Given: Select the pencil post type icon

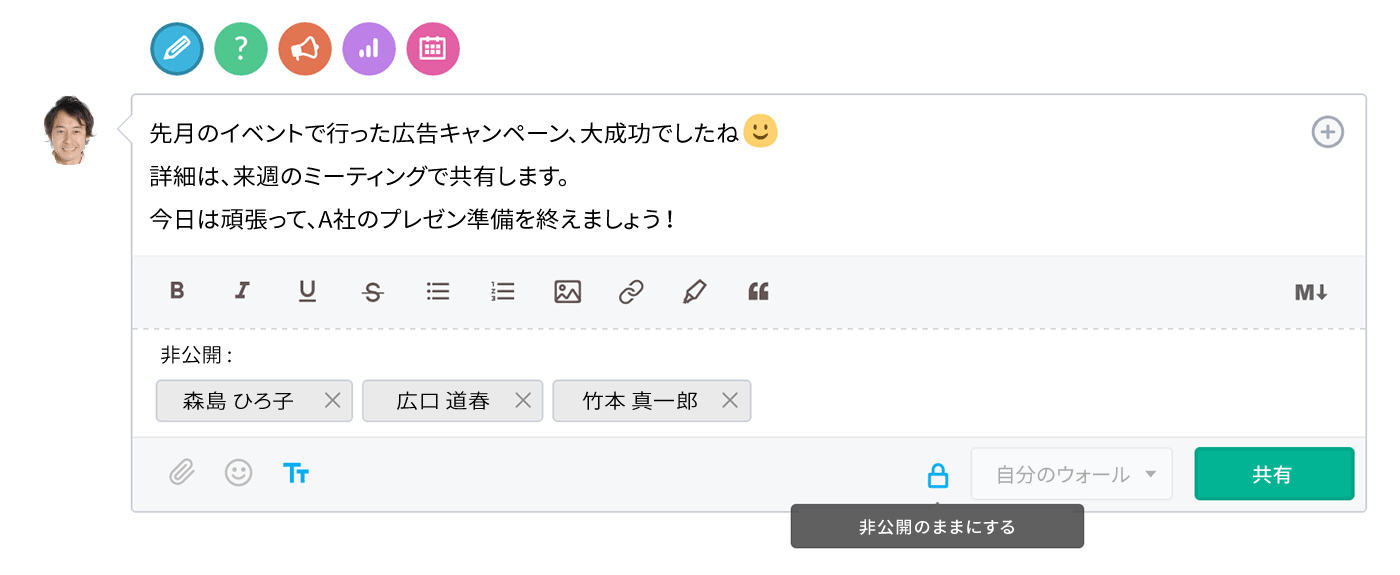Looking at the screenshot, I should [x=177, y=49].
